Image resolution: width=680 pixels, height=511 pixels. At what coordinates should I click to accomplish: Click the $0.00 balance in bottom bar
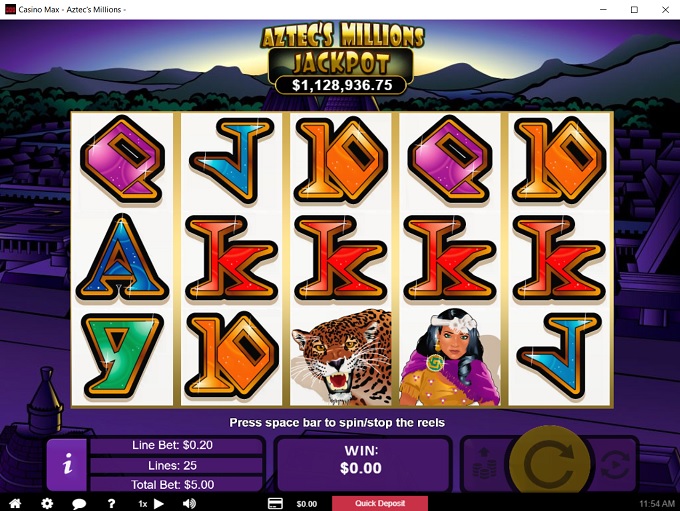click(x=307, y=504)
